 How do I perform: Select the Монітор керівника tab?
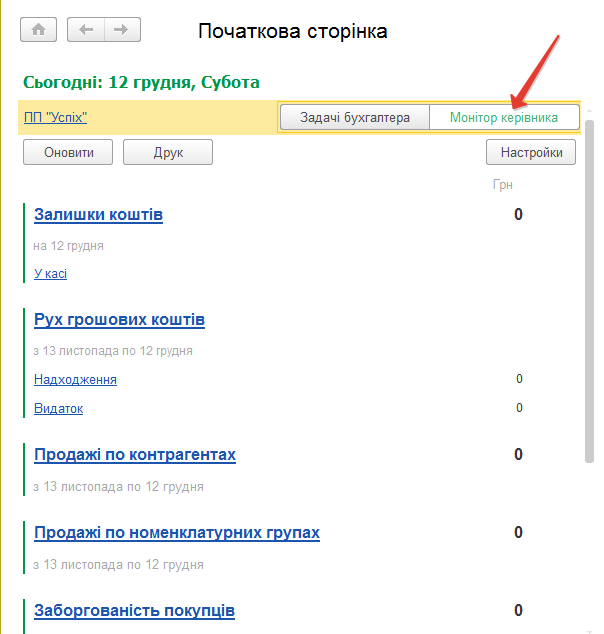[x=504, y=117]
